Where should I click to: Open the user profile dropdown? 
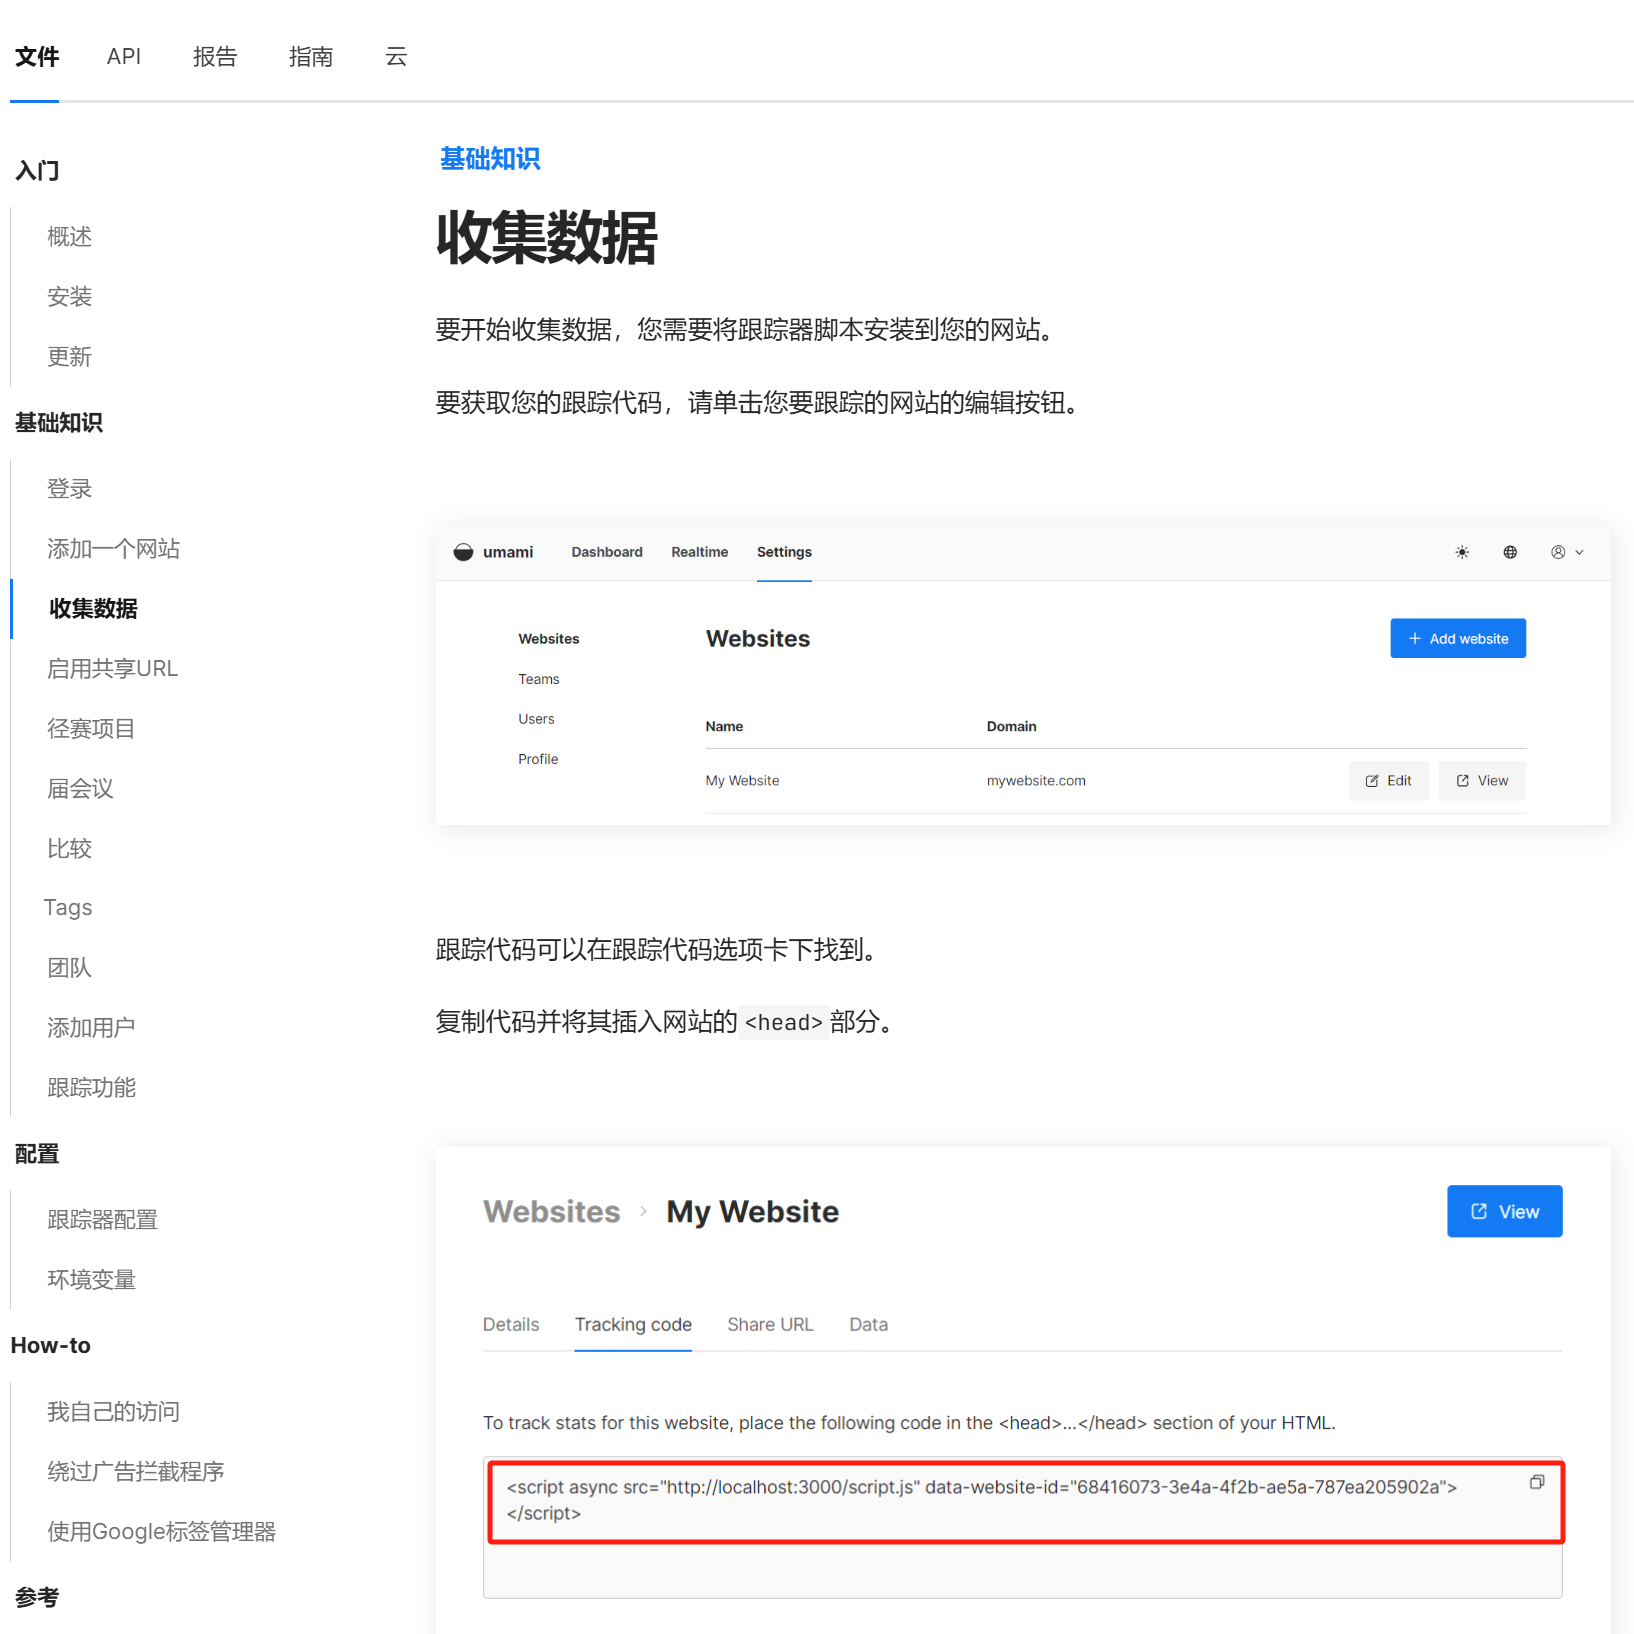(x=1567, y=552)
